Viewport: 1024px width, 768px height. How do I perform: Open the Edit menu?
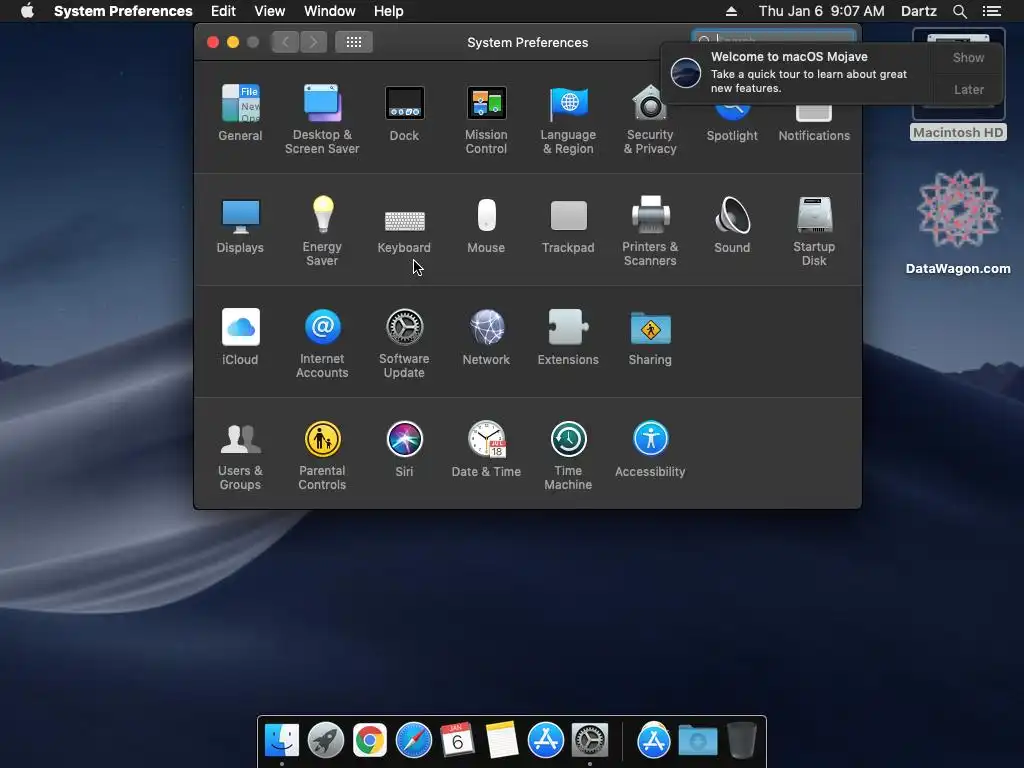[223, 11]
